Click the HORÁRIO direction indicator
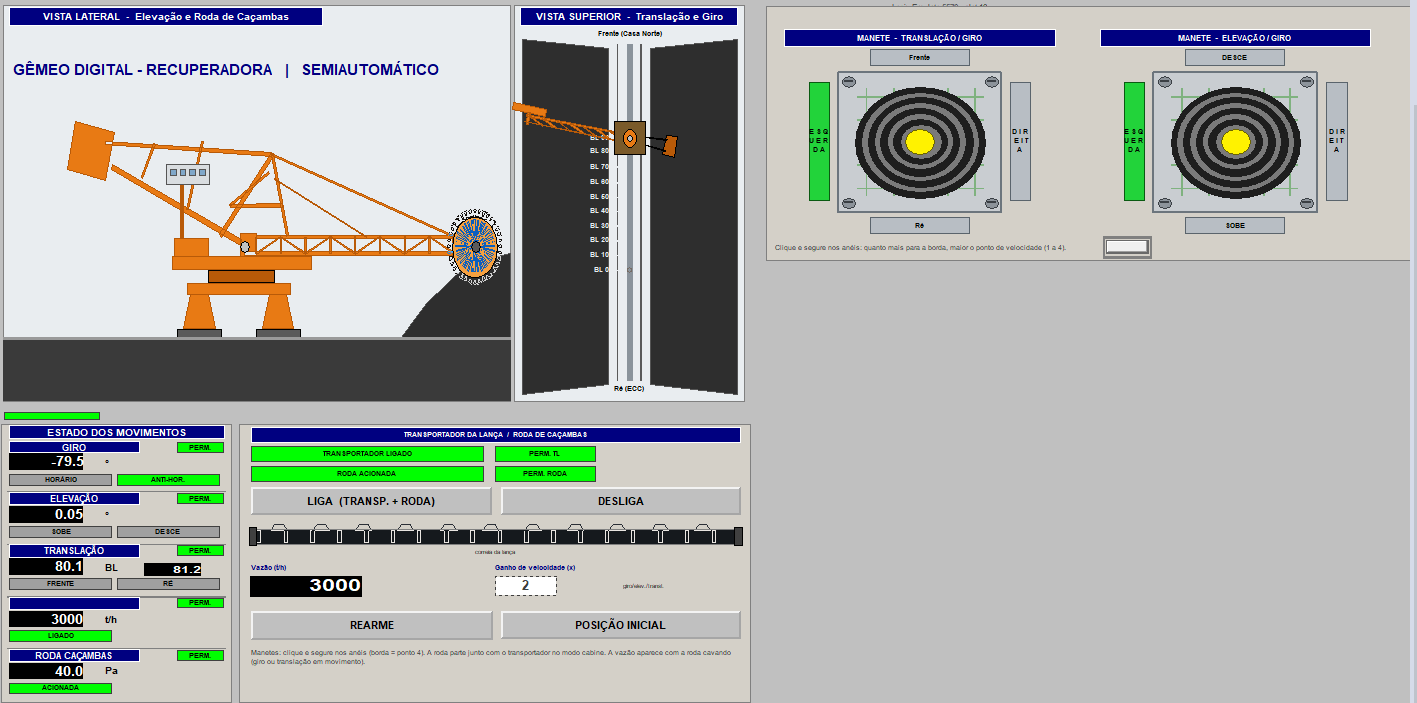Image resolution: width=1417 pixels, height=703 pixels. (61, 480)
